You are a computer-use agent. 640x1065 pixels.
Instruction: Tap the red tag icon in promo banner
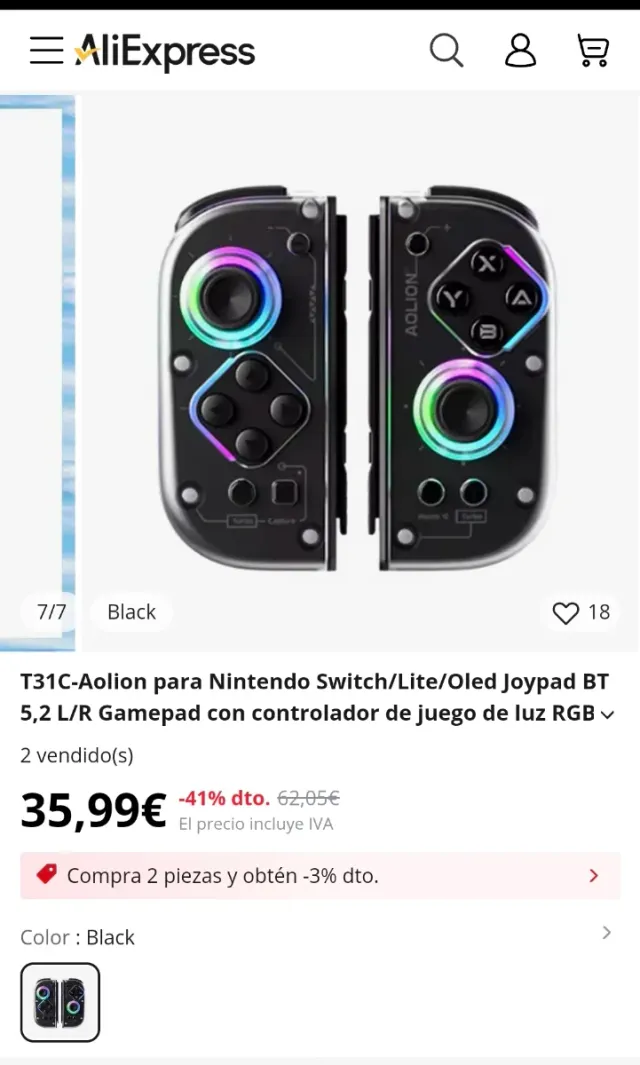tap(46, 875)
